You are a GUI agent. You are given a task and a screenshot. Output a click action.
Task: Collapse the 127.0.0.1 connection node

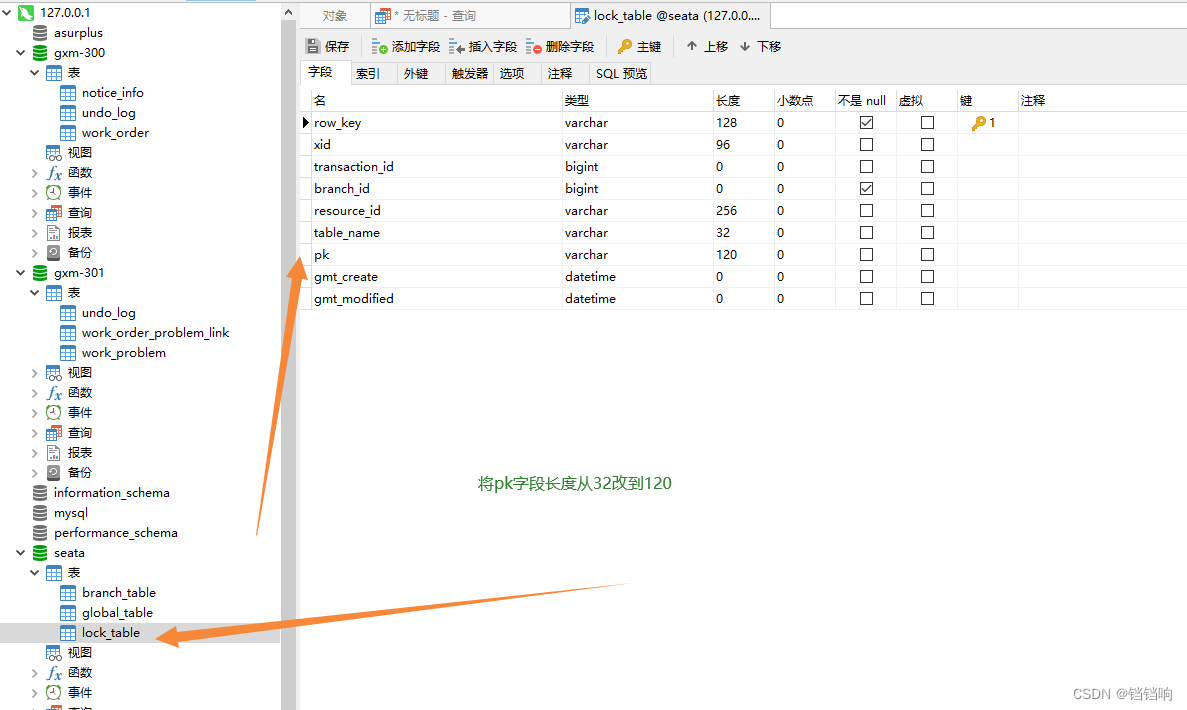pyautogui.click(x=7, y=13)
